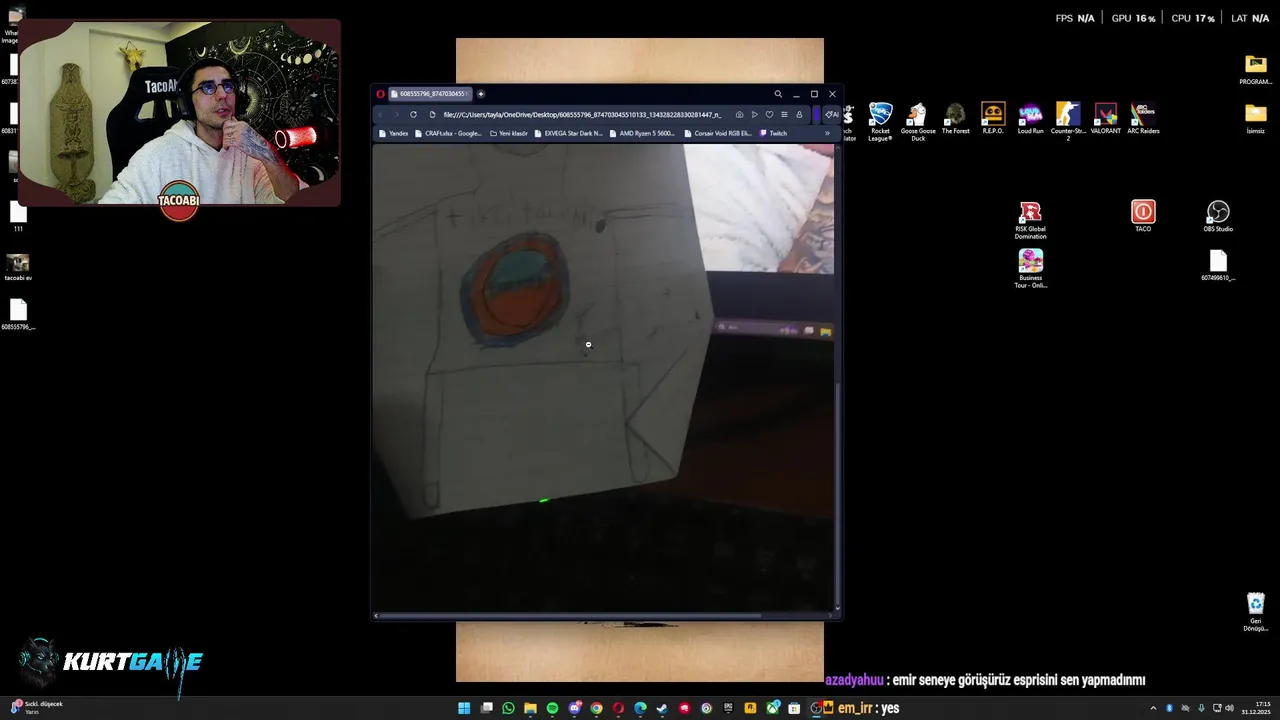1280x720 pixels.
Task: Select The Forest desktop shortcut
Action: click(x=955, y=118)
